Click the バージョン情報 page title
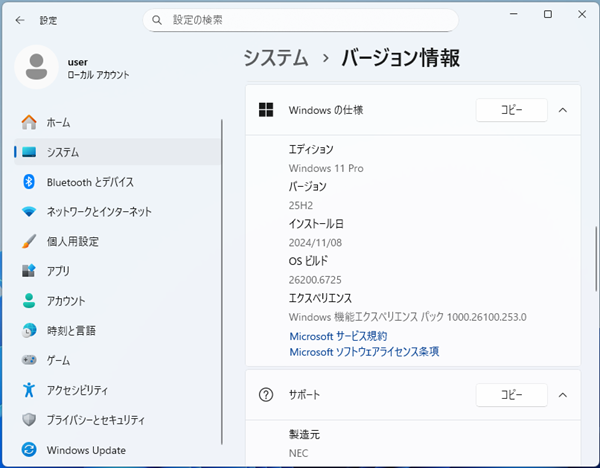This screenshot has height=468, width=600. click(400, 58)
